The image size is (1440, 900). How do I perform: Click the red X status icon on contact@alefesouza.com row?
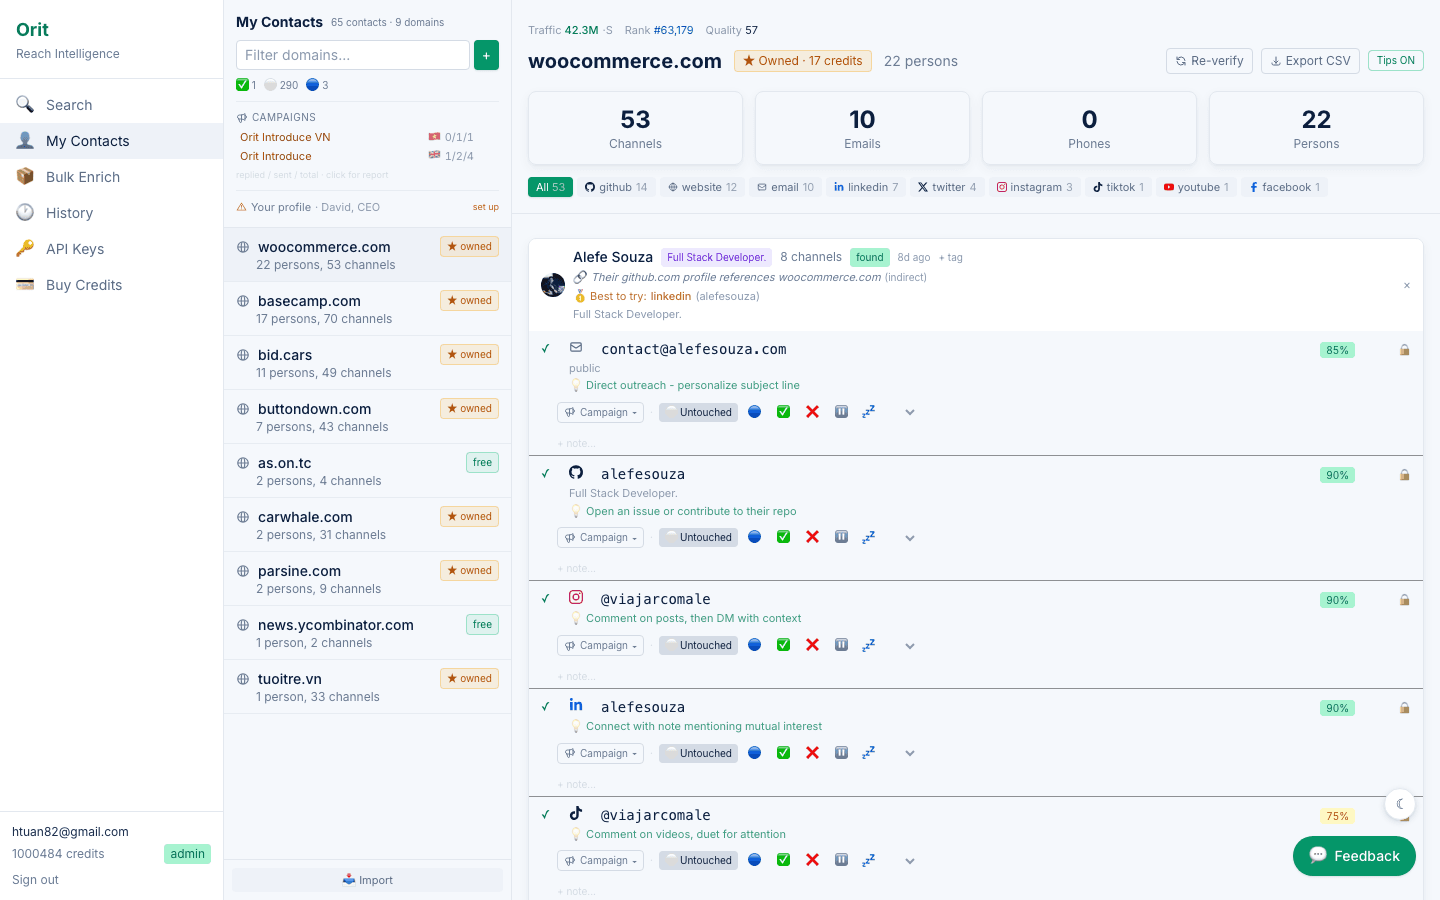[x=812, y=412]
